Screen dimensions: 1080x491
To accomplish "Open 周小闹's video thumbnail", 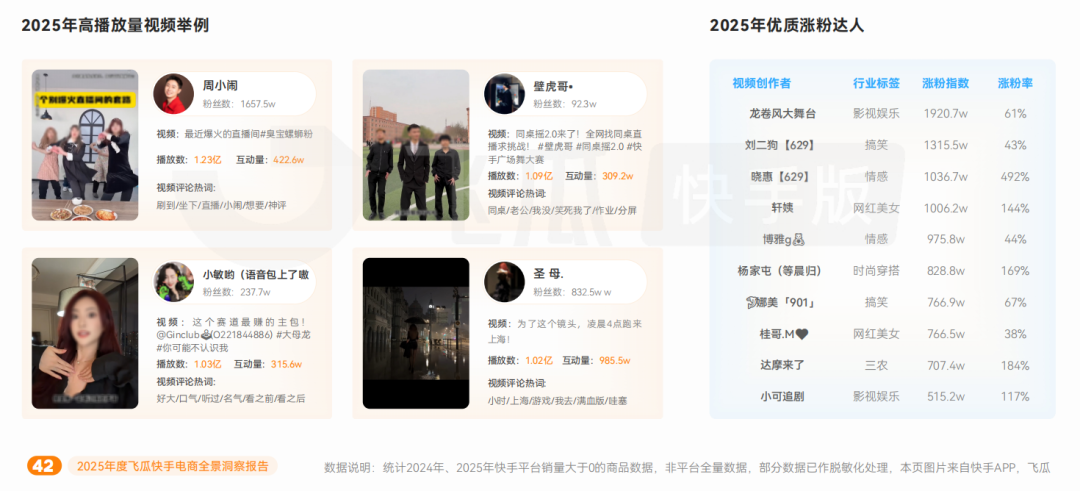I will tap(85, 145).
